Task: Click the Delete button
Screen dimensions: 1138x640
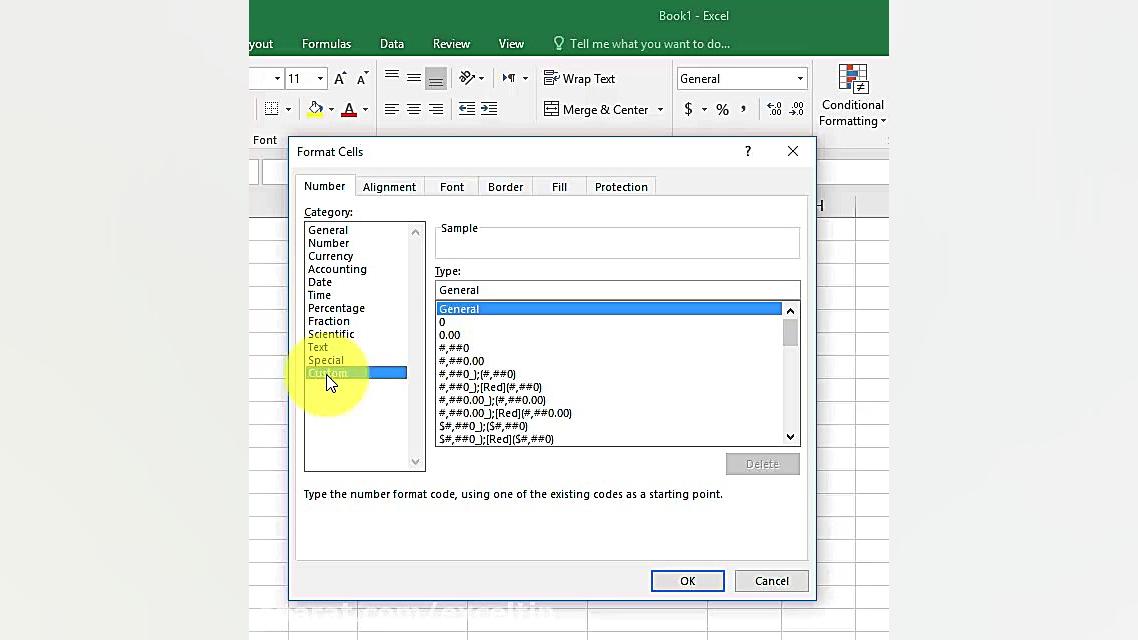Action: point(763,464)
